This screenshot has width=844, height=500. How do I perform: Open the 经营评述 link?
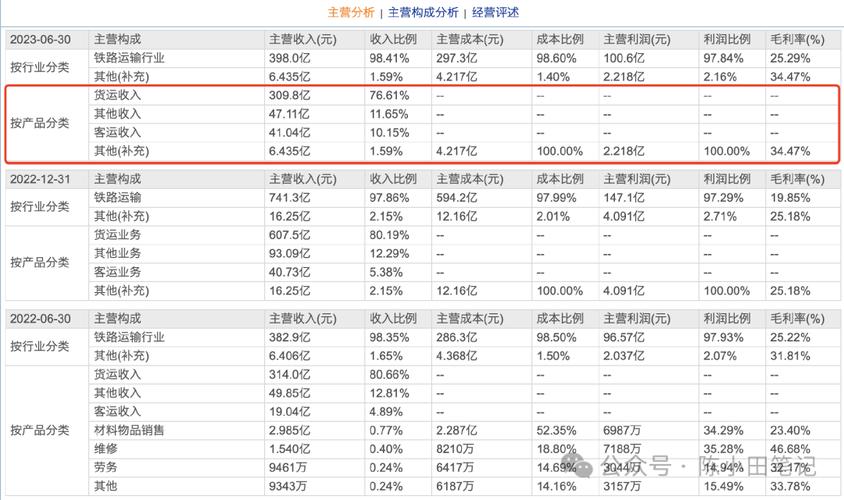coord(495,12)
